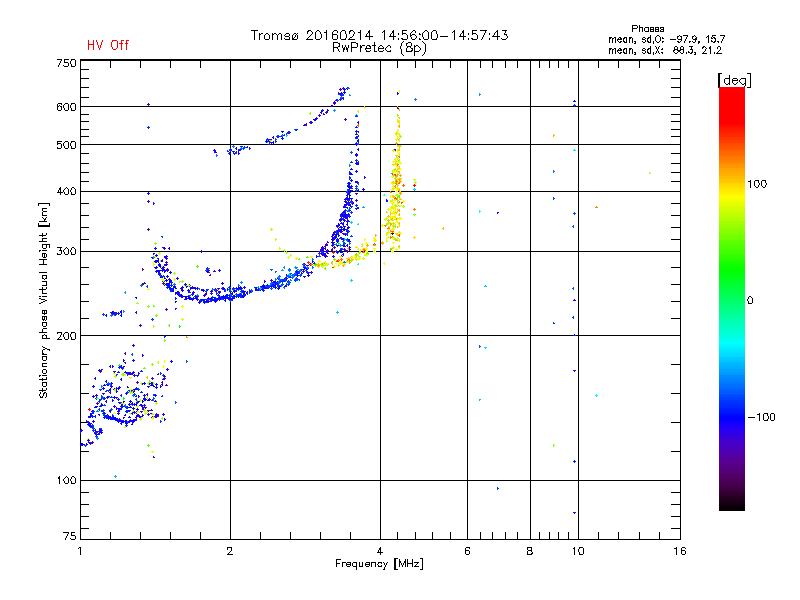The width and height of the screenshot is (800, 600).
Task: Click the y-axis label '200'
Action: point(66,336)
